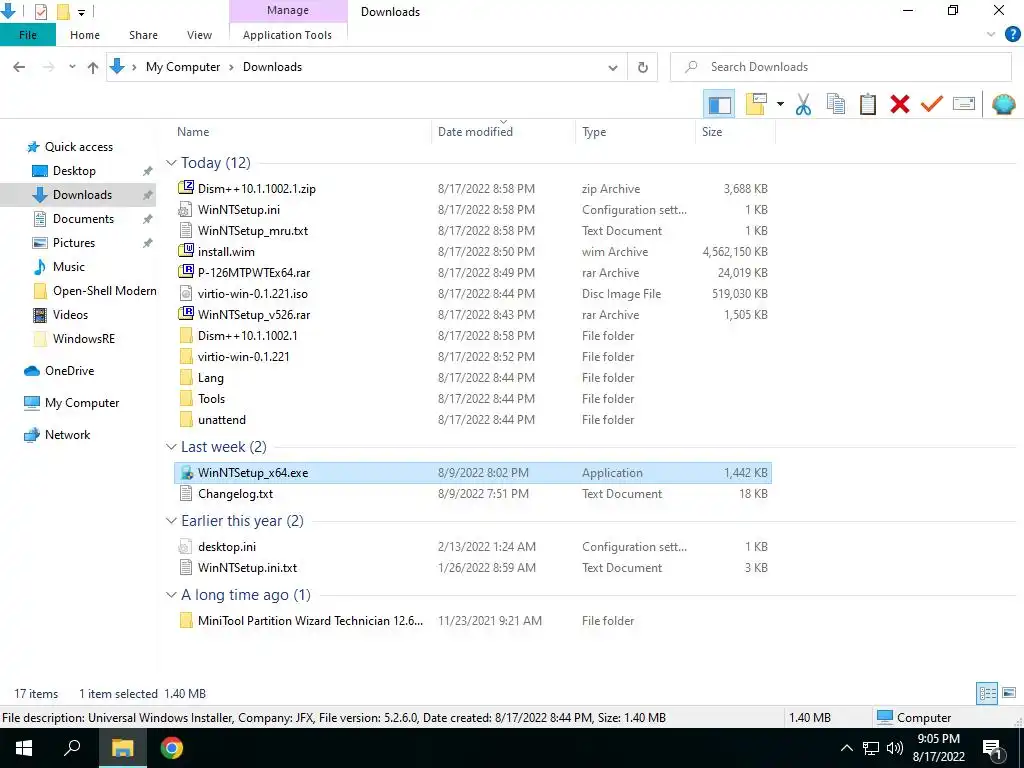Click in the Search Downloads field
The image size is (1024, 768).
(840, 67)
